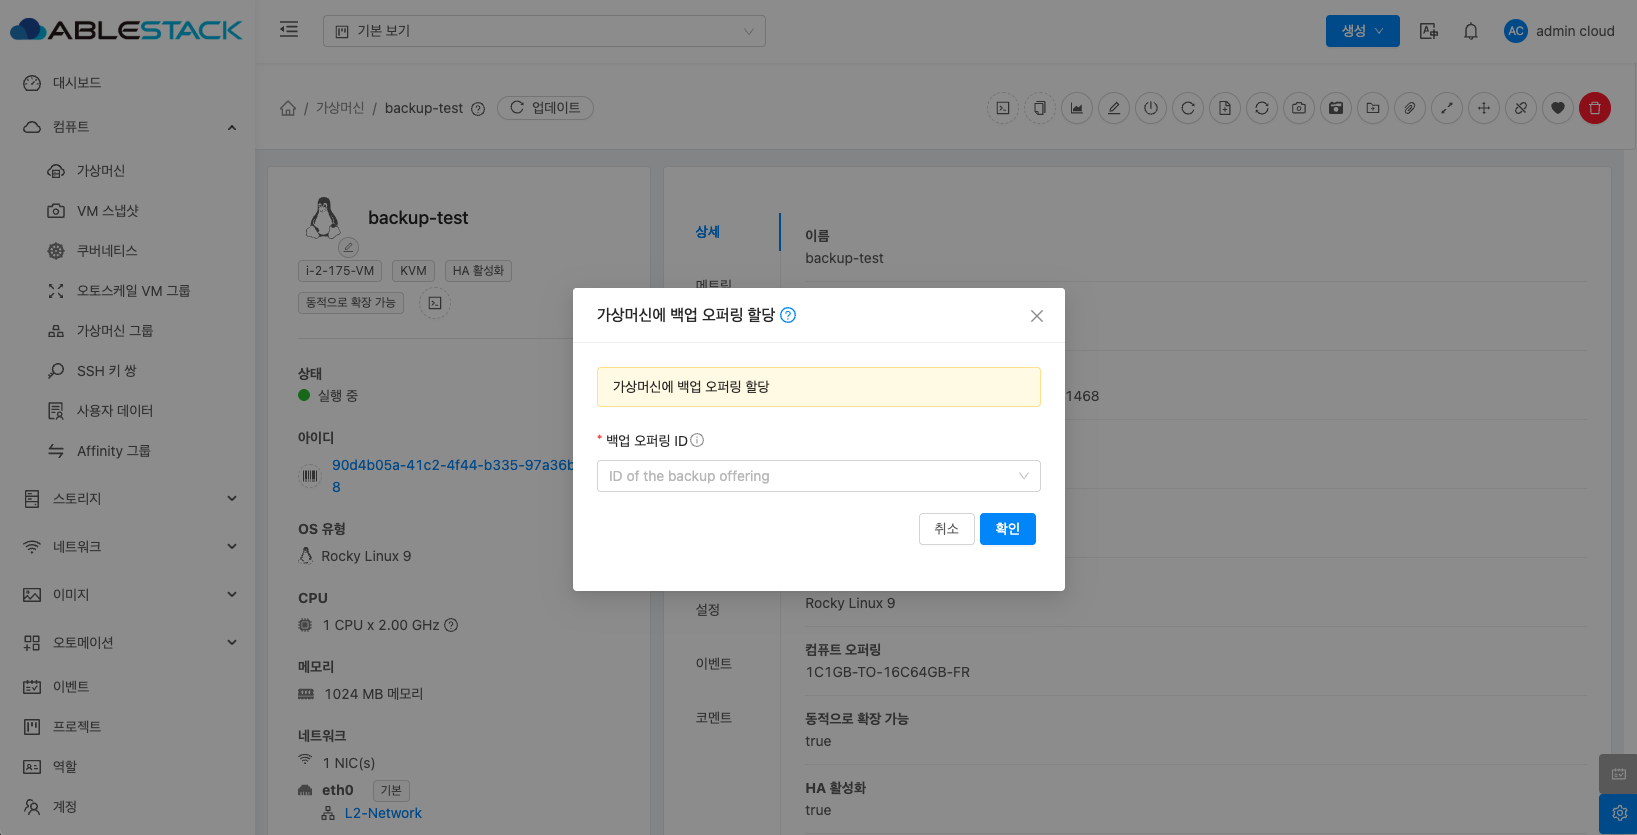Click the red delete VM trash icon
The width and height of the screenshot is (1637, 835).
[x=1594, y=108]
